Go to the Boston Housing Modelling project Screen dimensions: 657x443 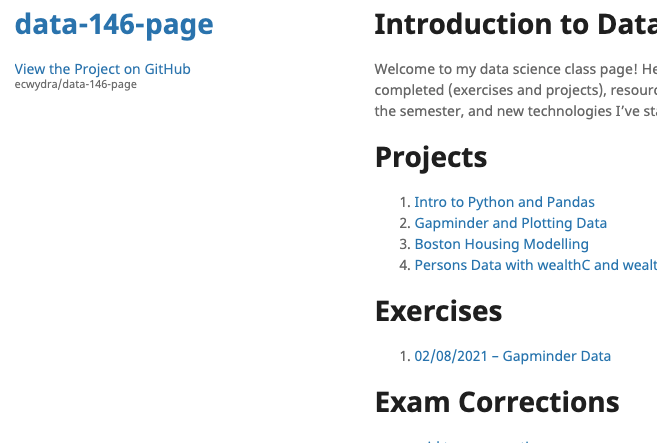click(x=501, y=244)
